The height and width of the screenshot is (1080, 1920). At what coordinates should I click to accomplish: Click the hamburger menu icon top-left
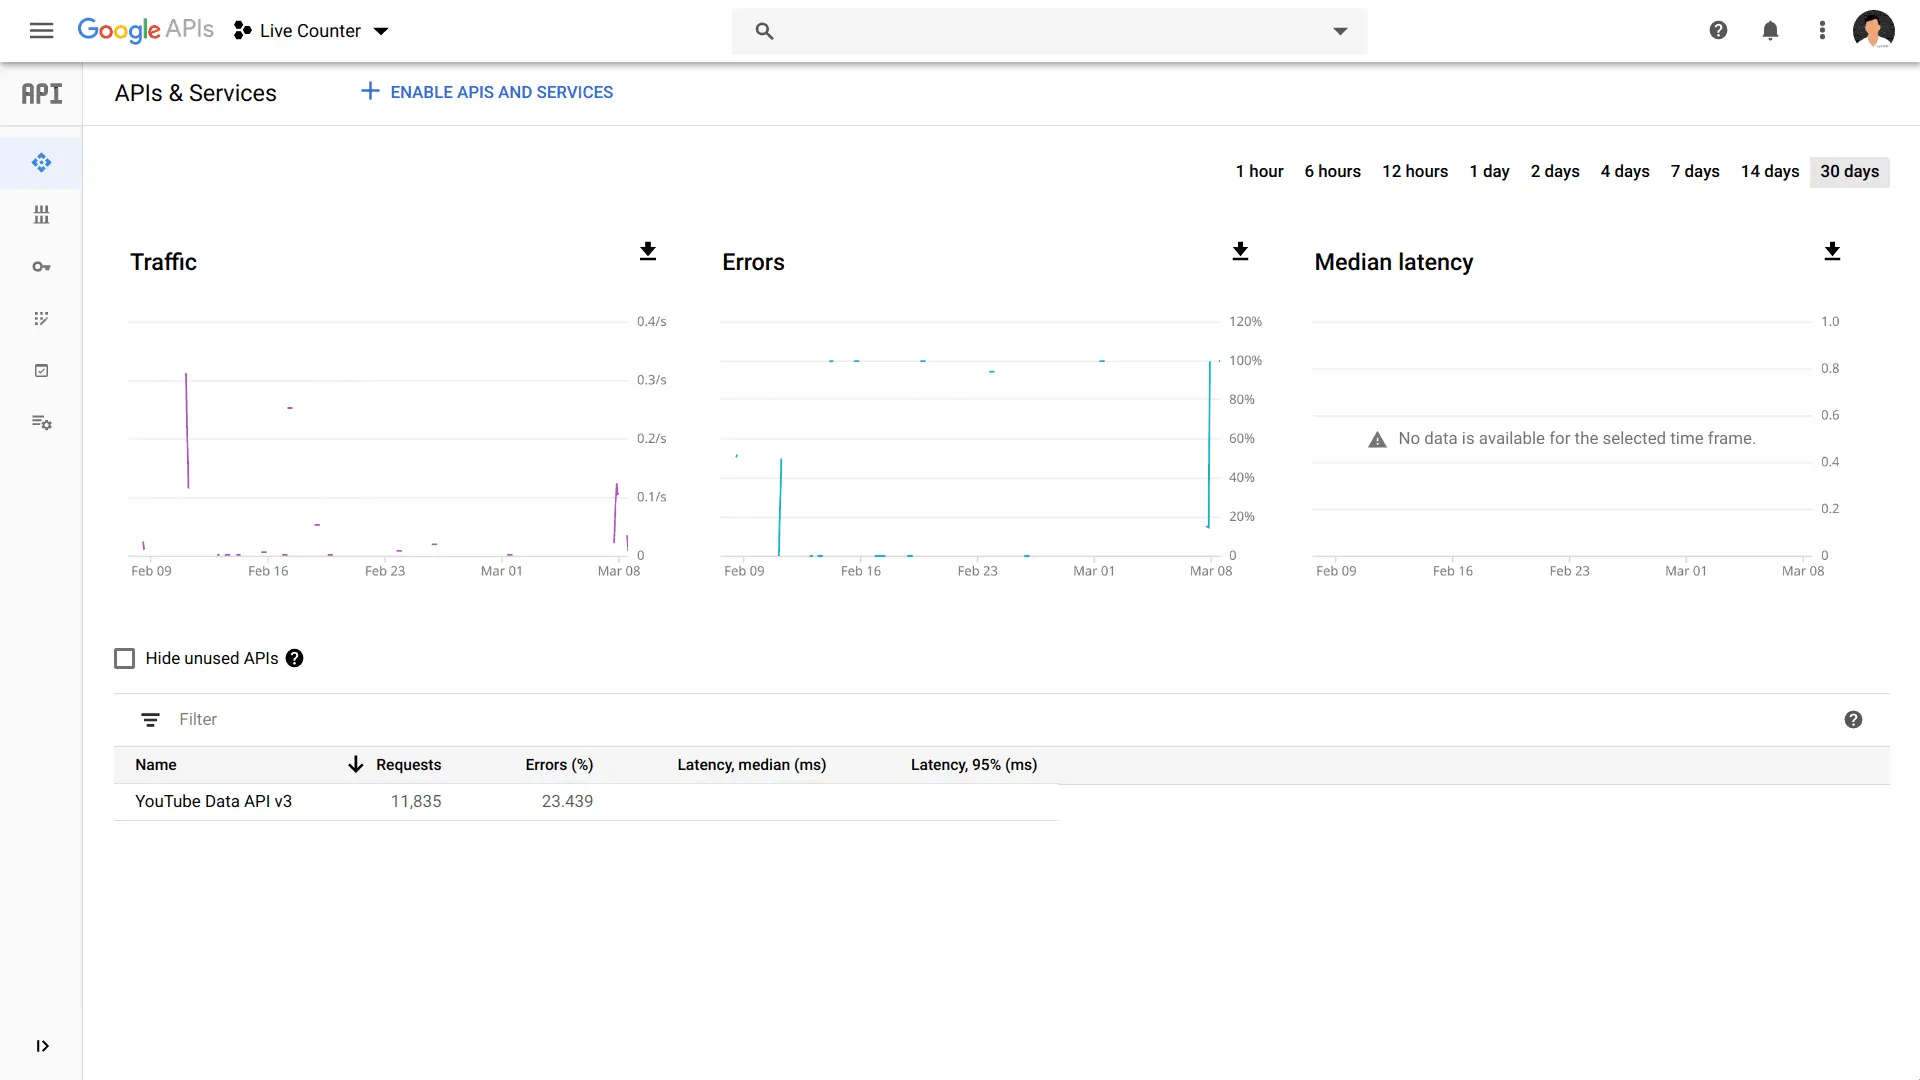click(x=41, y=30)
